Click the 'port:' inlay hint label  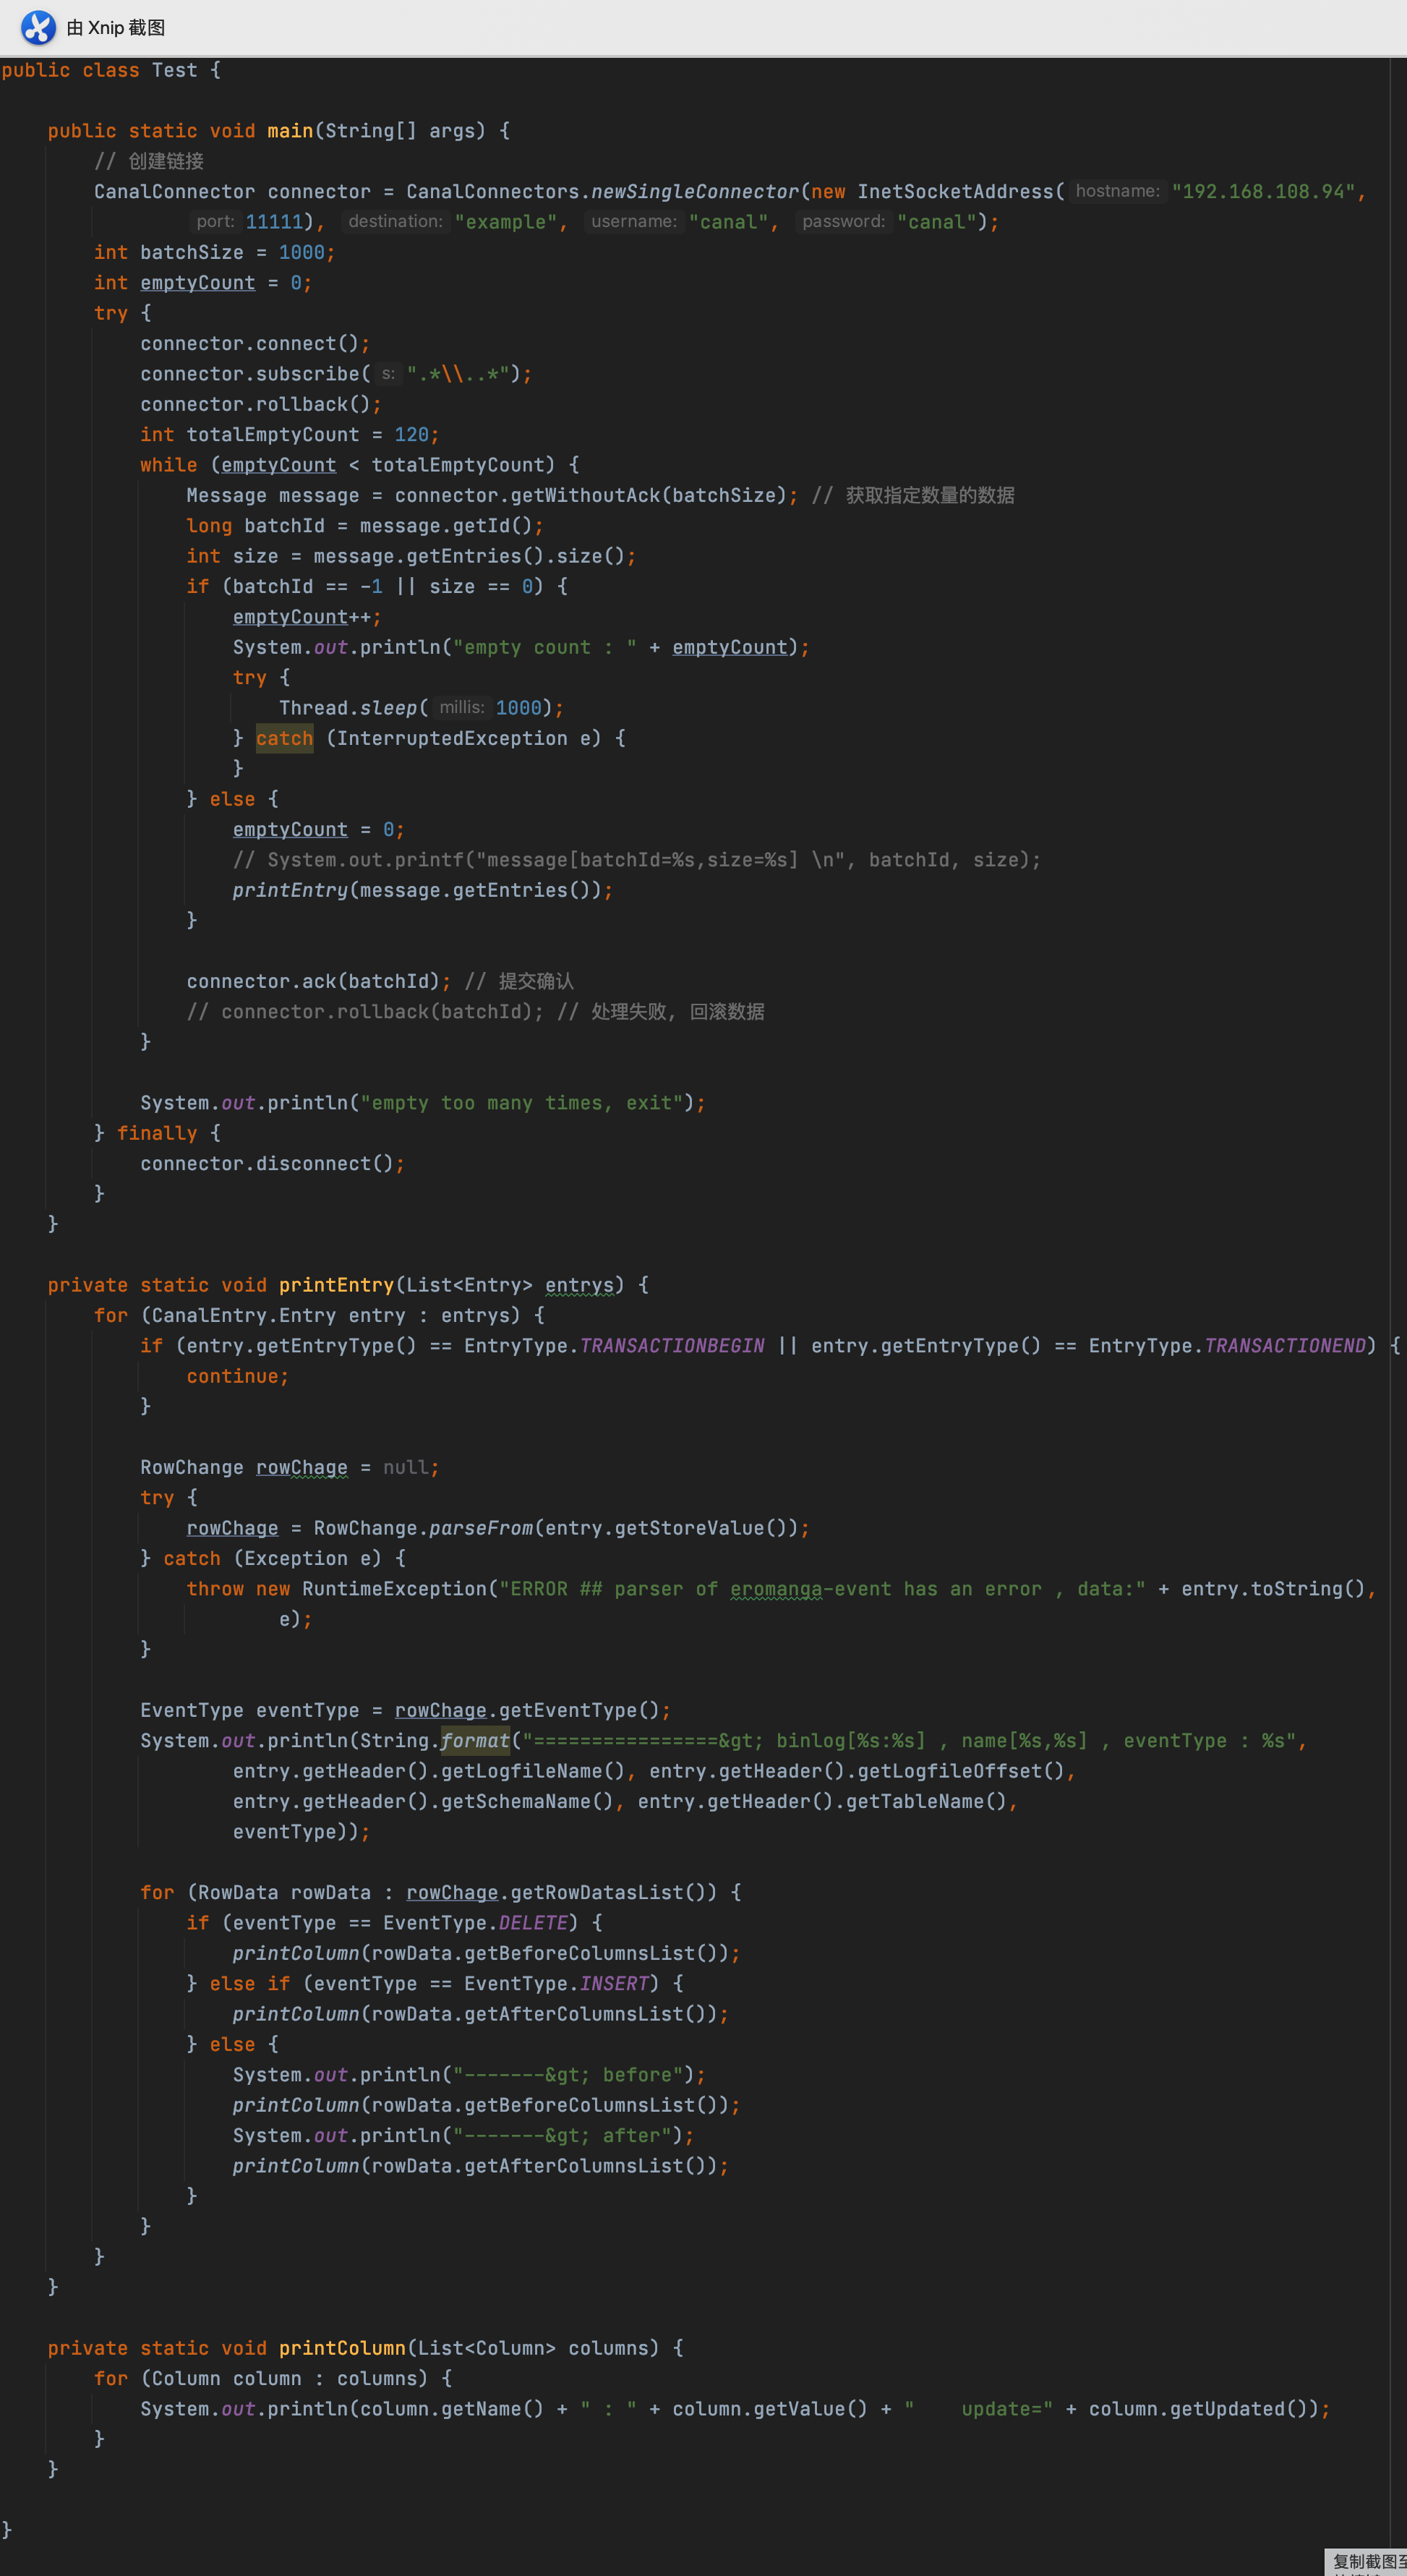(215, 222)
